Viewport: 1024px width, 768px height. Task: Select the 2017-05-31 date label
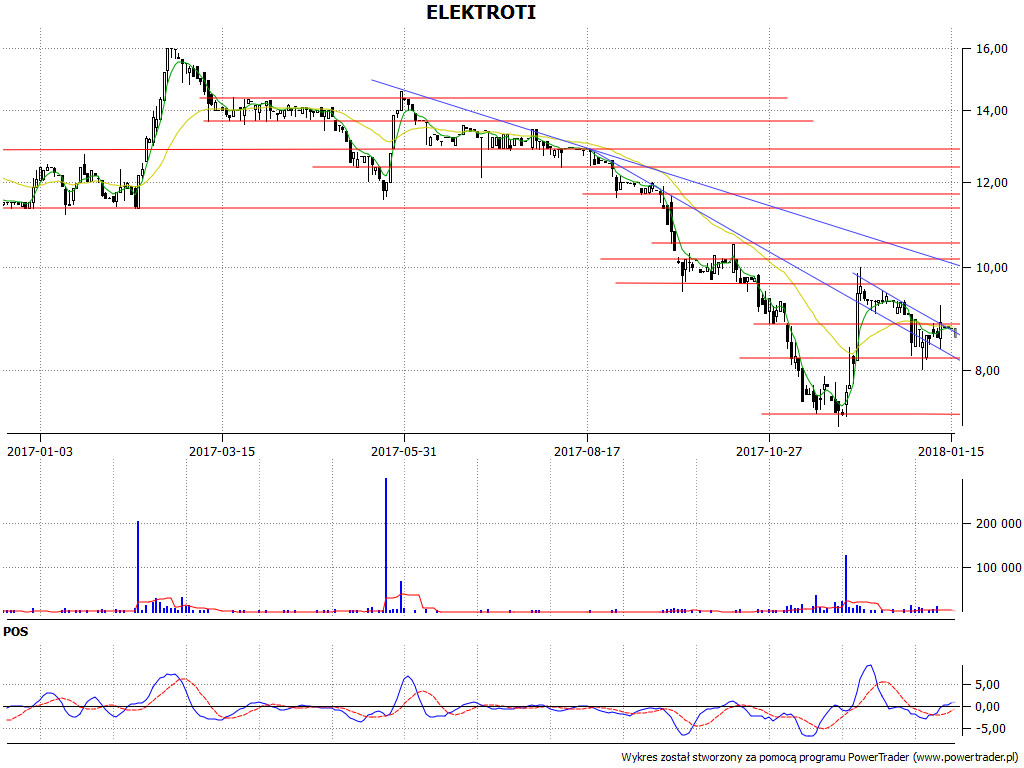pos(404,451)
